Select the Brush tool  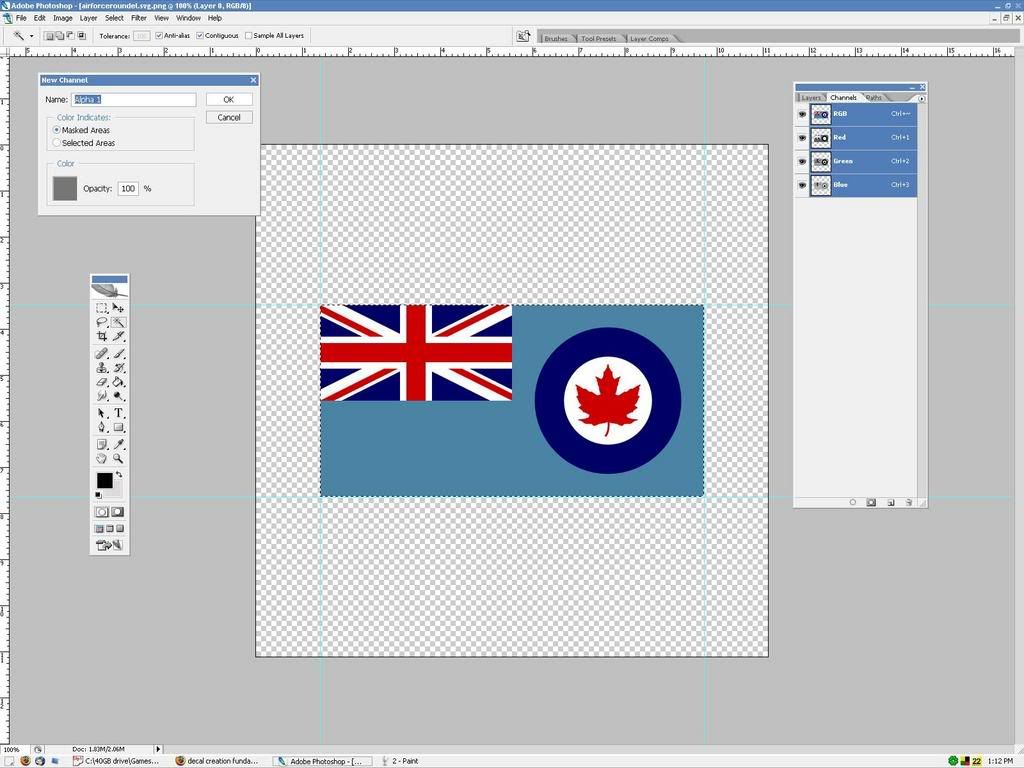pos(118,353)
